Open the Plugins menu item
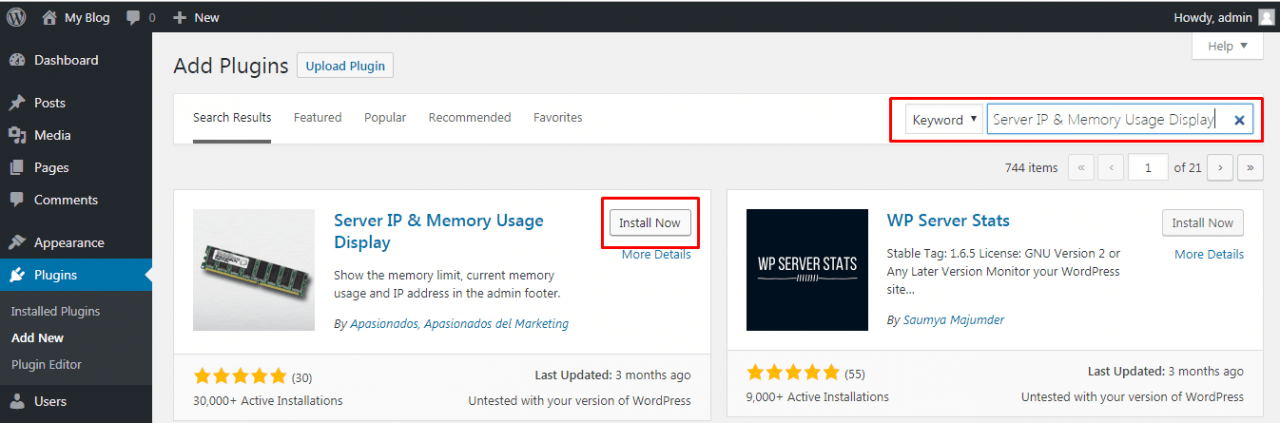Image resolution: width=1280 pixels, height=423 pixels. click(x=76, y=275)
